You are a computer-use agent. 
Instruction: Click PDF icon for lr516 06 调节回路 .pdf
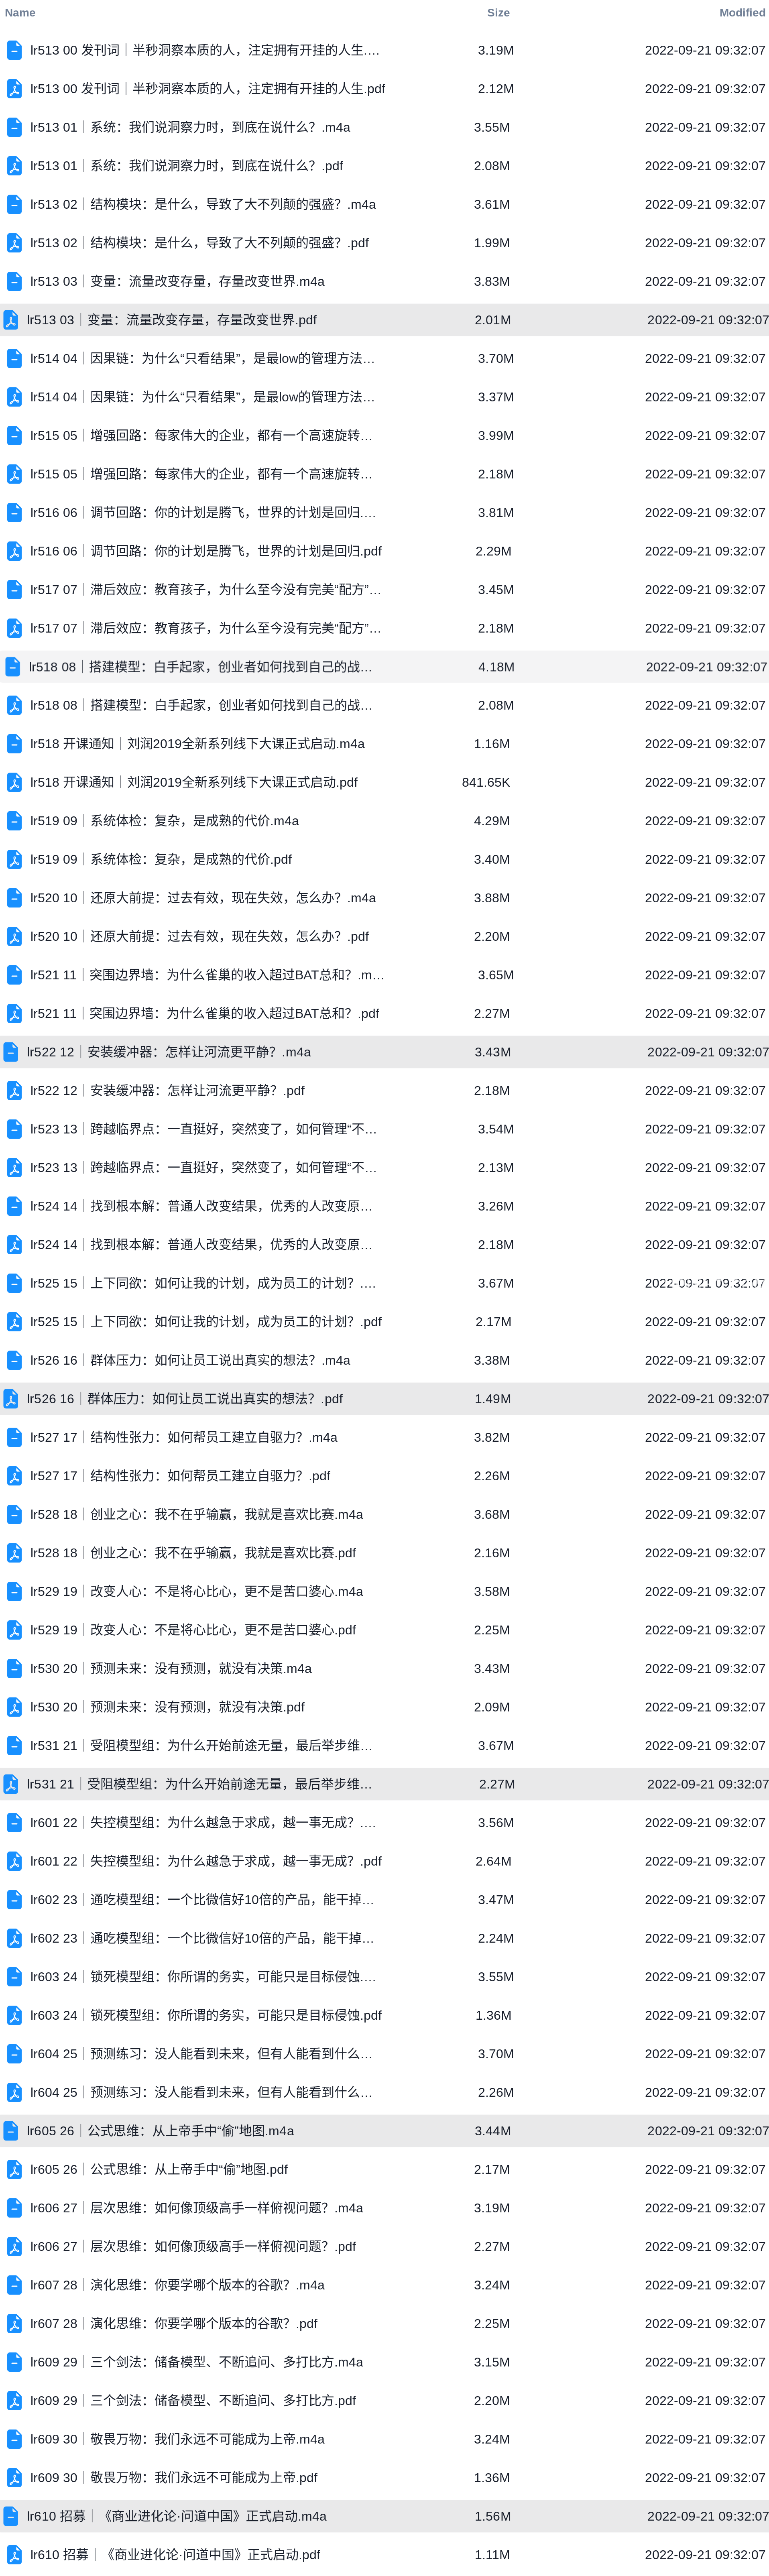14,551
